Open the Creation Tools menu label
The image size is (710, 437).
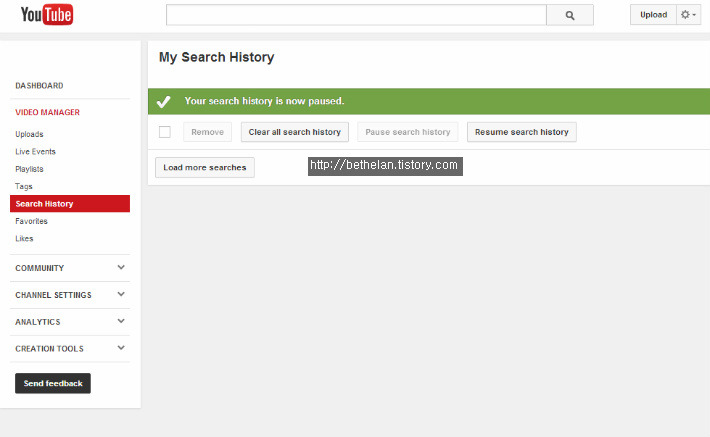[x=49, y=349]
